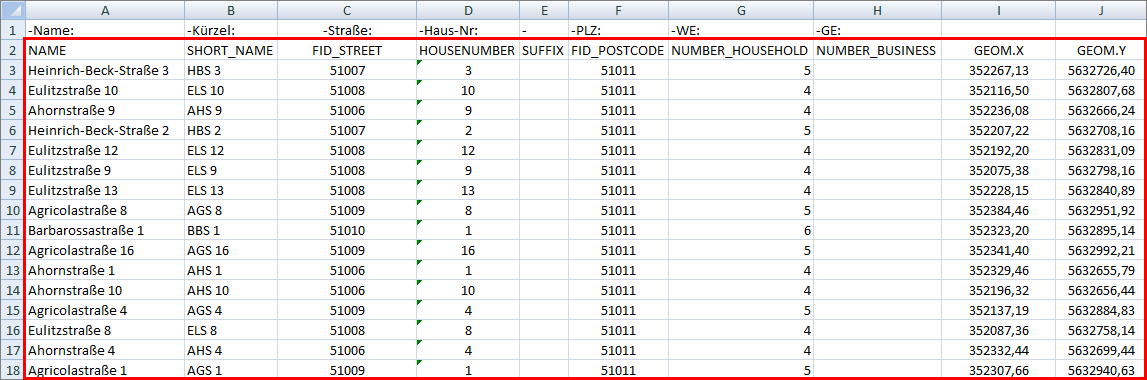This screenshot has width=1147, height=380.
Task: Select cell Agricolastraße 1
Action: tap(105, 369)
